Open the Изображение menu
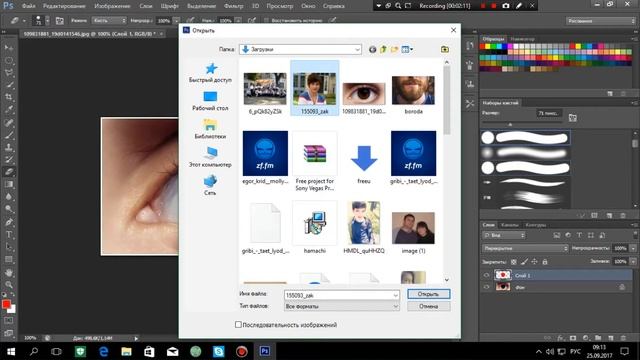640x360 pixels. [112, 6]
